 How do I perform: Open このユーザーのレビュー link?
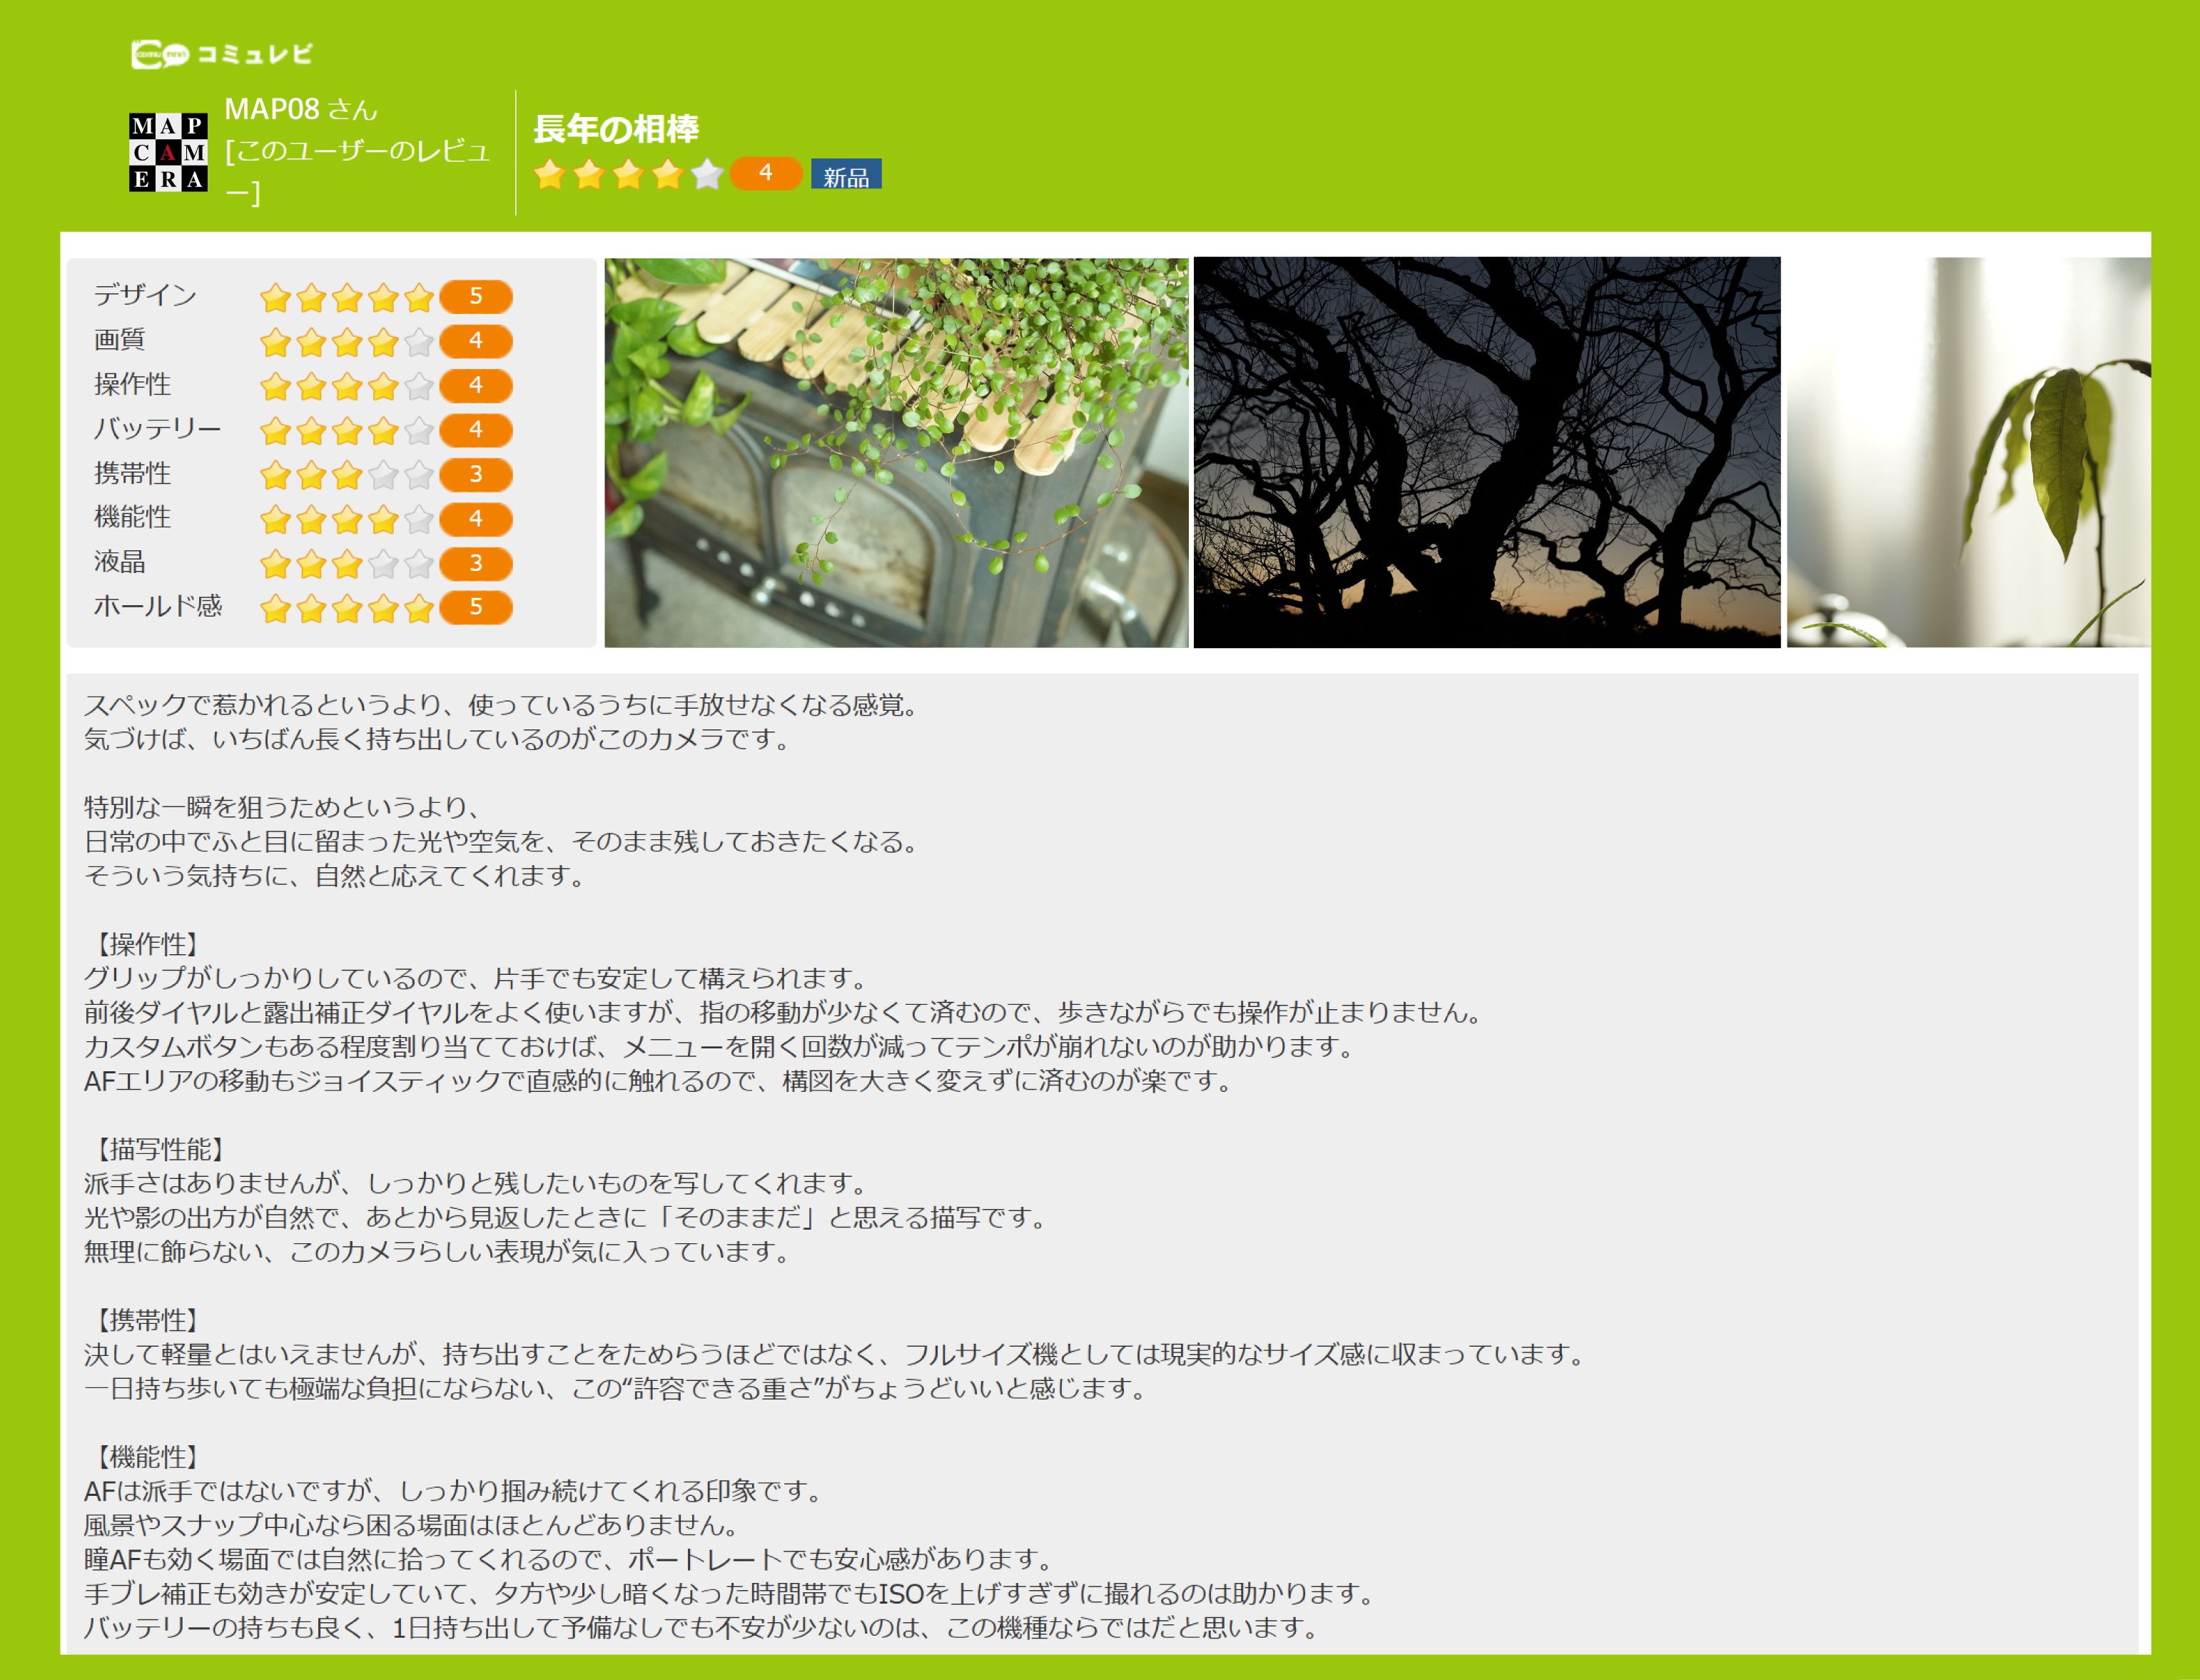[x=357, y=171]
